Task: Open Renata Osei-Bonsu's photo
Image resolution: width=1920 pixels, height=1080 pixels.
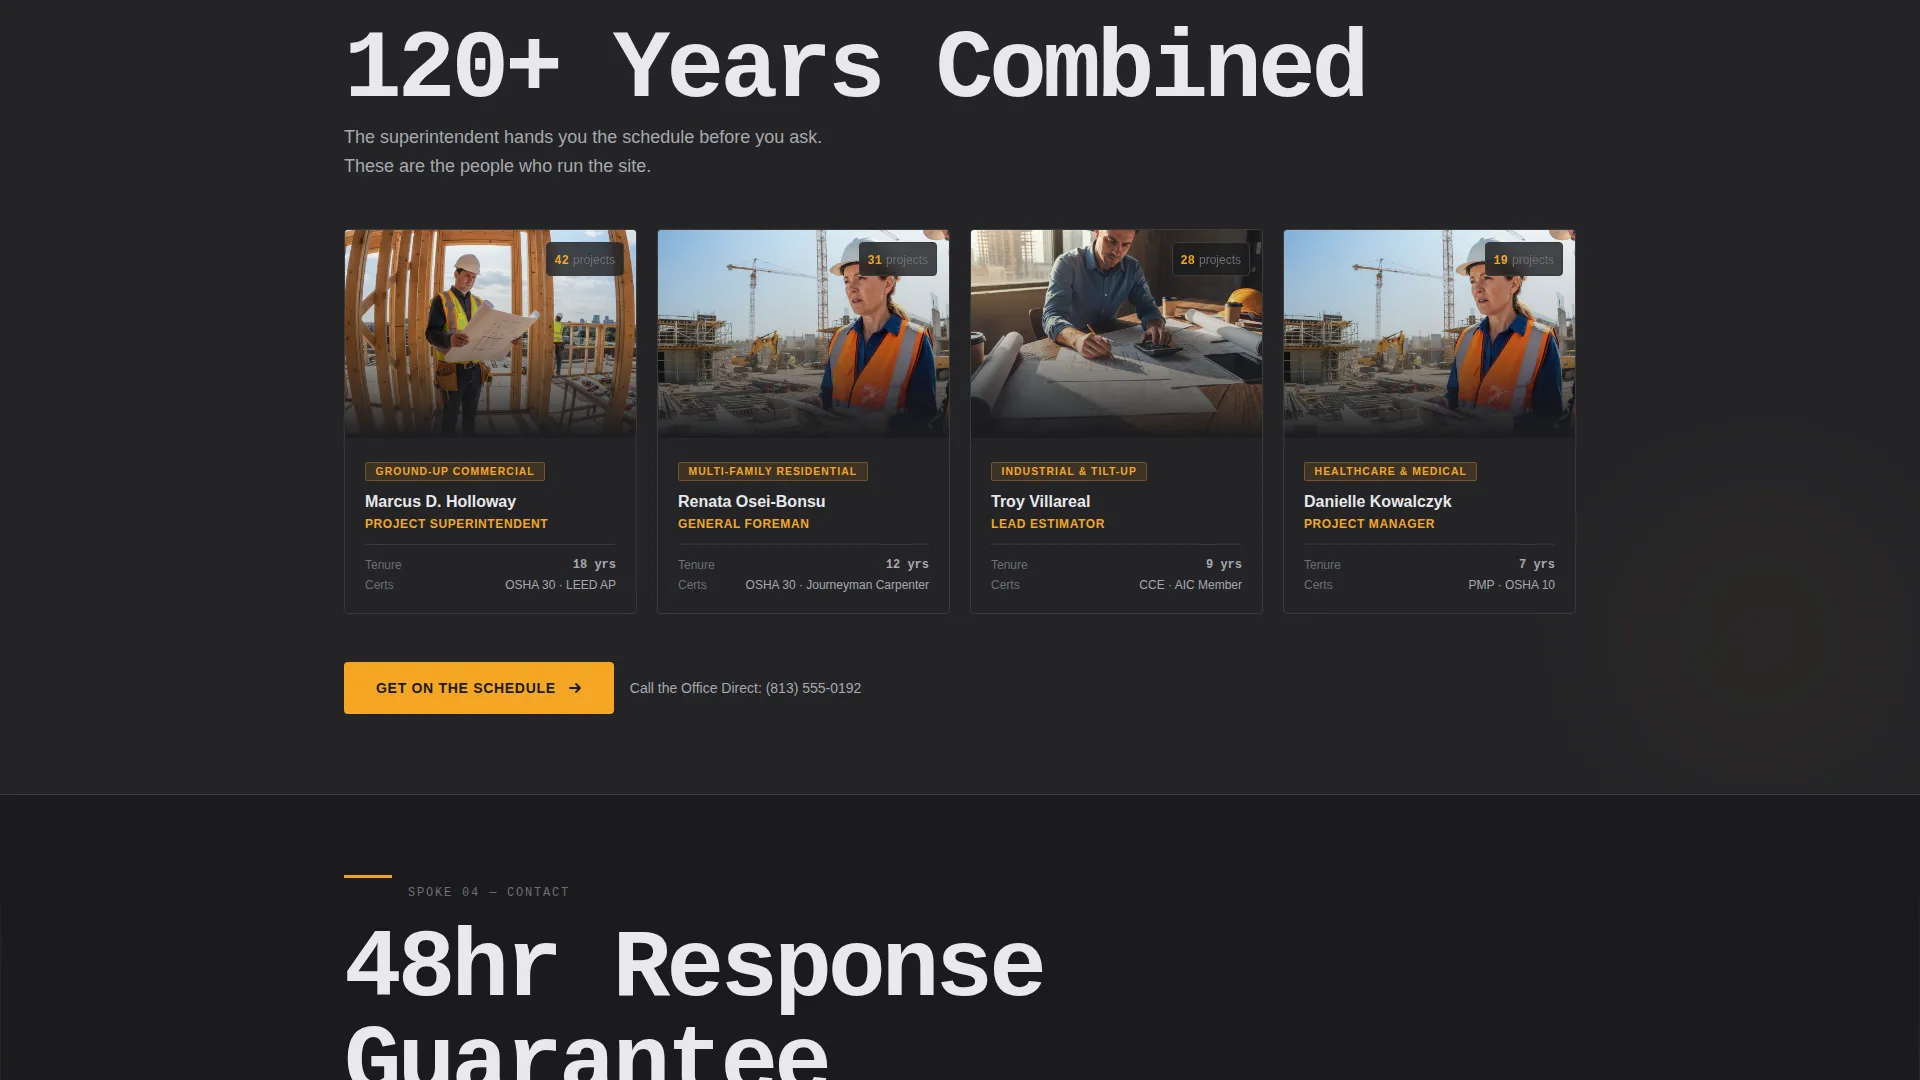Action: click(803, 334)
